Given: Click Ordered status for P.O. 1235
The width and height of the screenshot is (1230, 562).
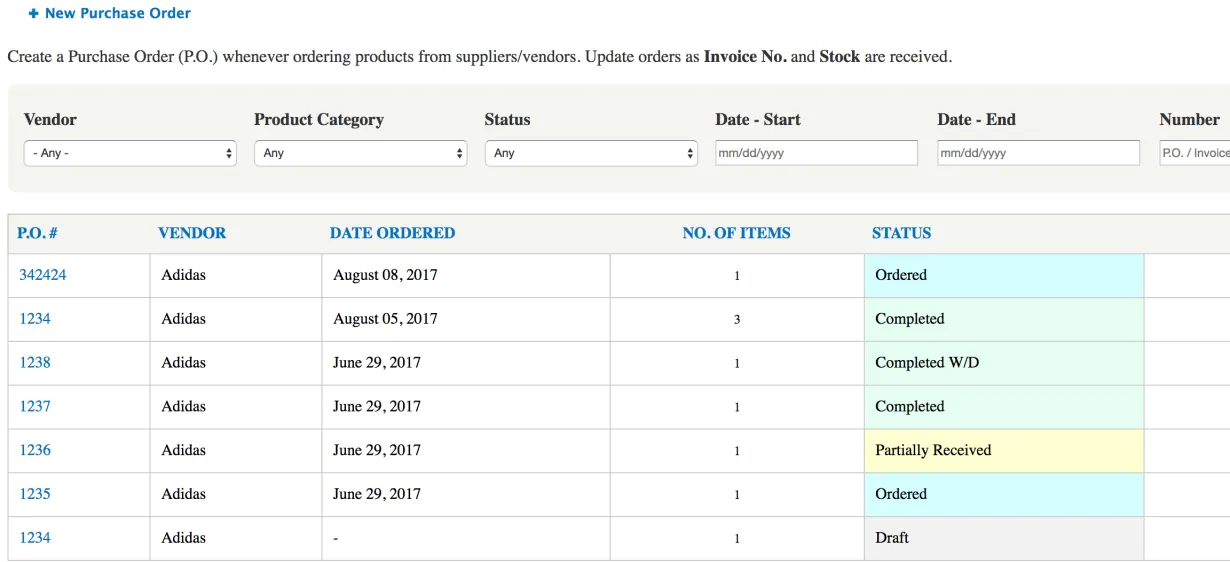Looking at the screenshot, I should point(1004,494).
